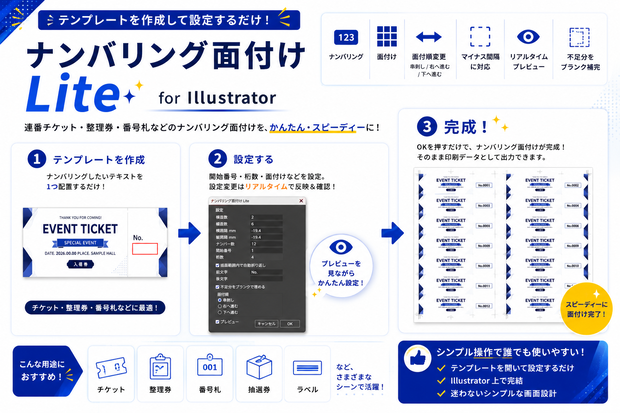Click the リアルタイム orange text
Viewport: 620px width, 413px height.
point(266,186)
